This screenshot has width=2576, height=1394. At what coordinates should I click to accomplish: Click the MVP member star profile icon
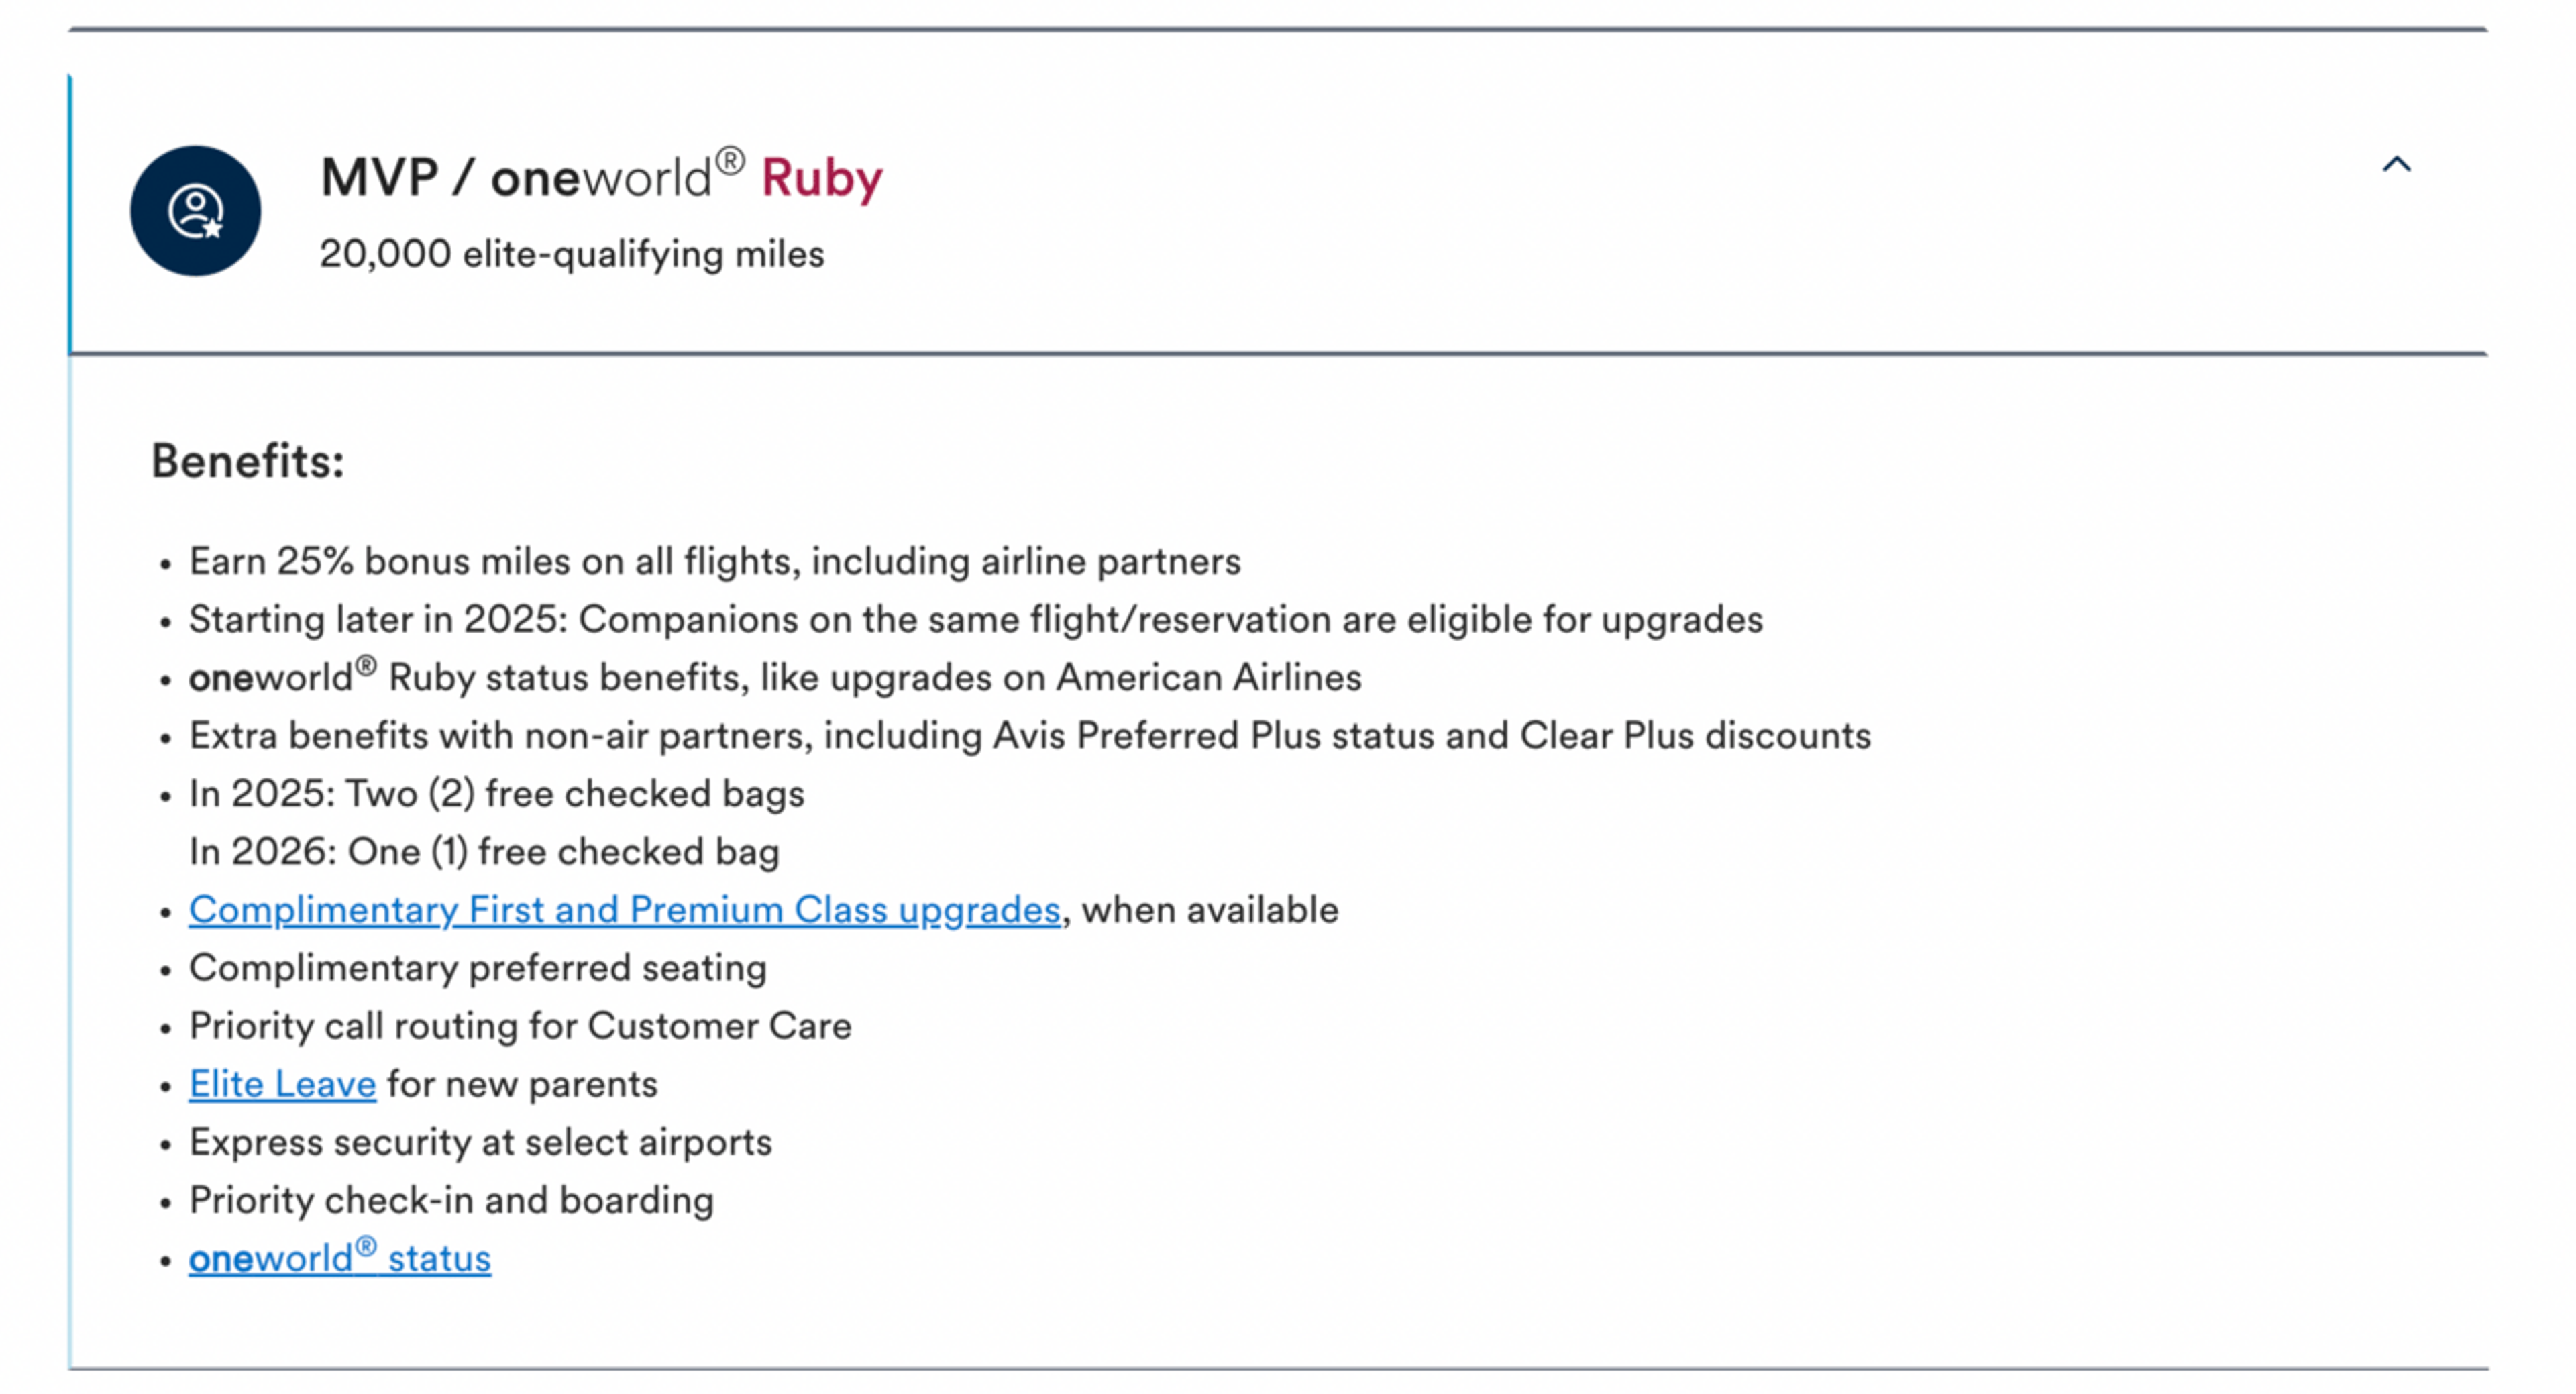click(196, 211)
